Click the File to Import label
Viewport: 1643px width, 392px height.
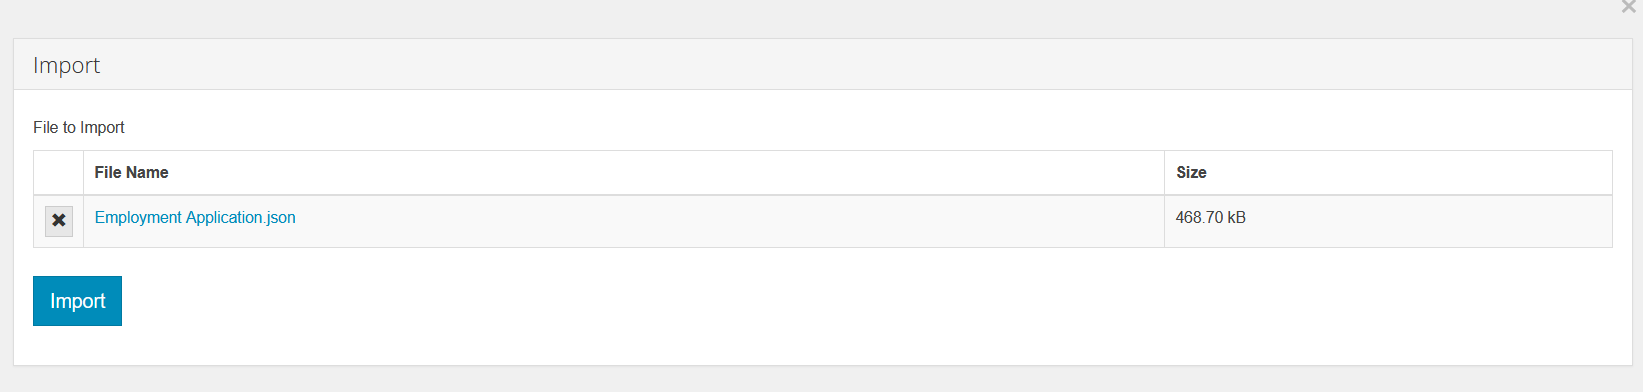point(79,127)
